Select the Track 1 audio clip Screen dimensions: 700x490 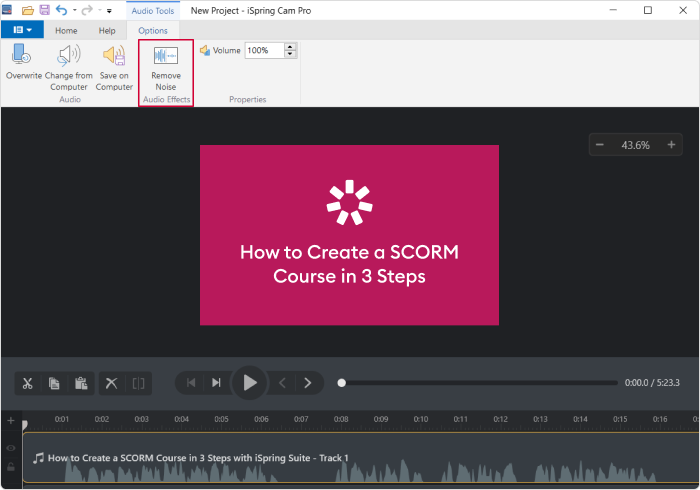pyautogui.click(x=361, y=457)
